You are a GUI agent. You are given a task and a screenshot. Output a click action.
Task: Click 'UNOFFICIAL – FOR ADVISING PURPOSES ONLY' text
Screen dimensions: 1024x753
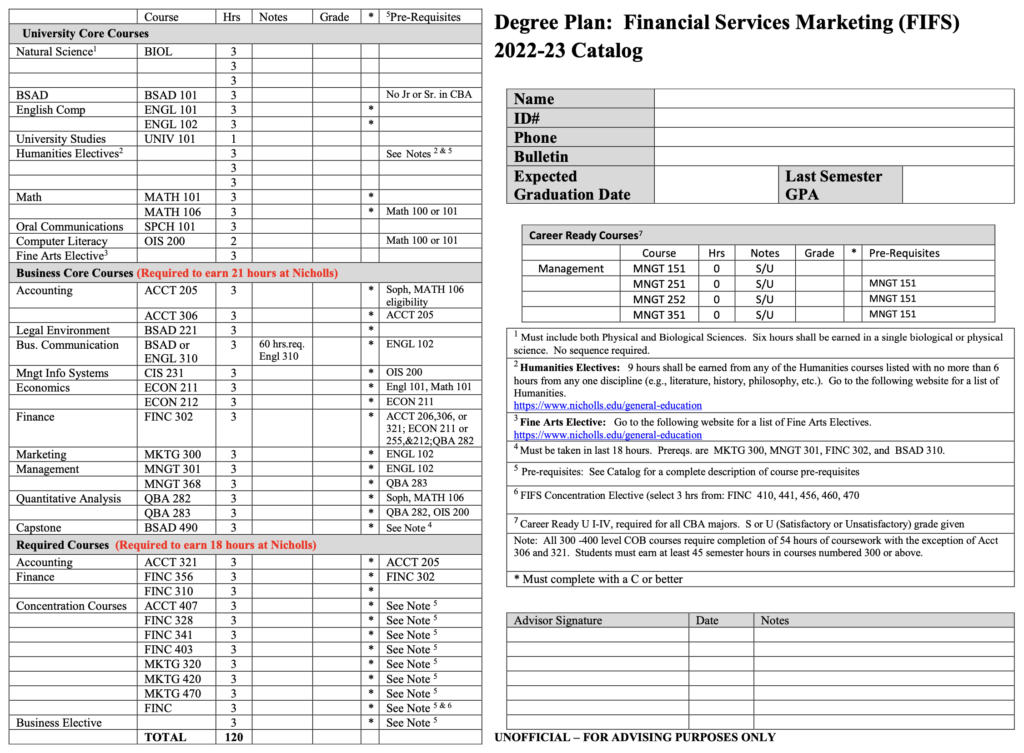[x=635, y=737]
